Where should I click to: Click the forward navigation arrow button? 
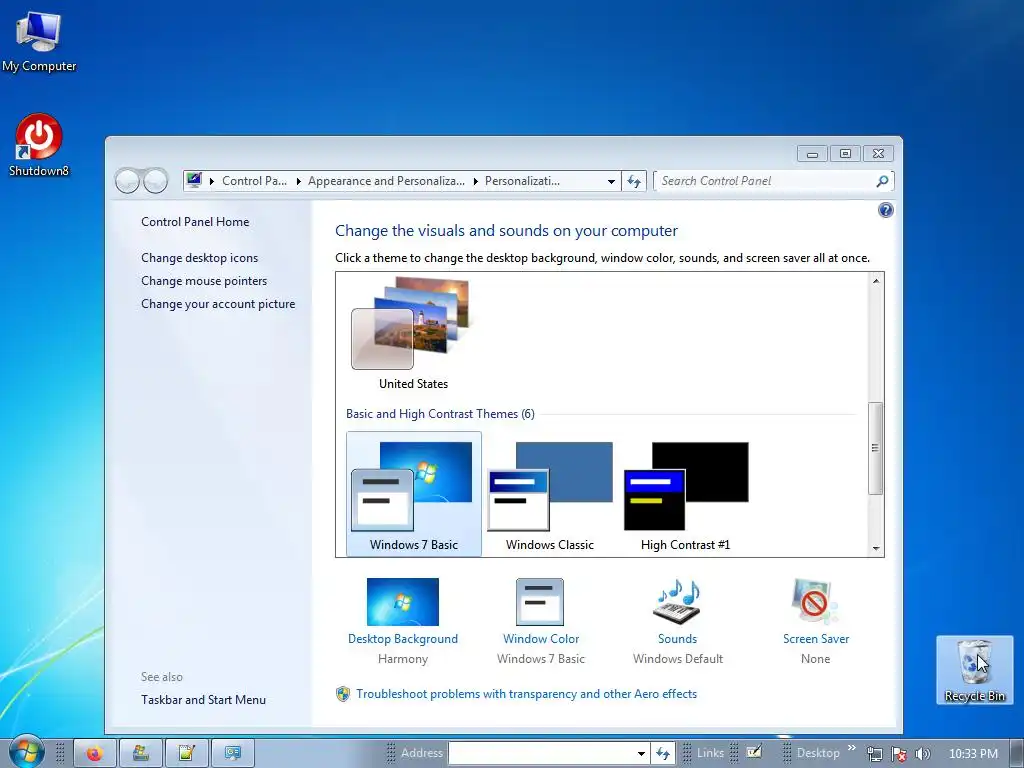tap(155, 181)
